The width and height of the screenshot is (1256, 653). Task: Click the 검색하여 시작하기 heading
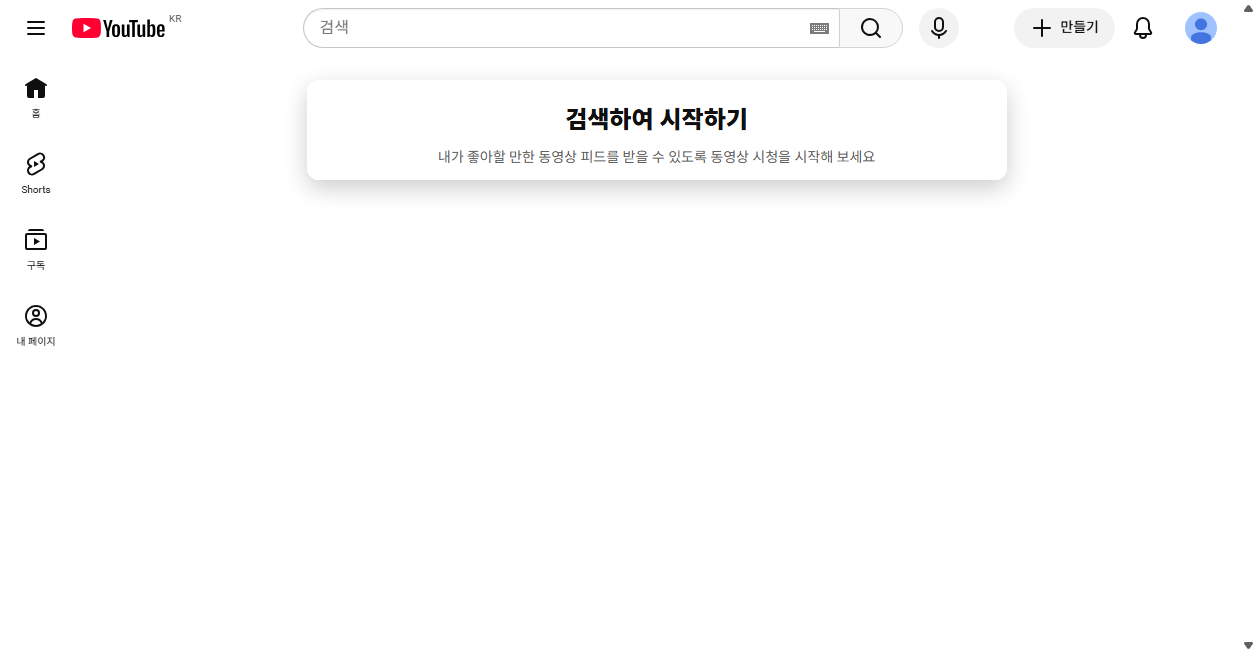pyautogui.click(x=657, y=119)
